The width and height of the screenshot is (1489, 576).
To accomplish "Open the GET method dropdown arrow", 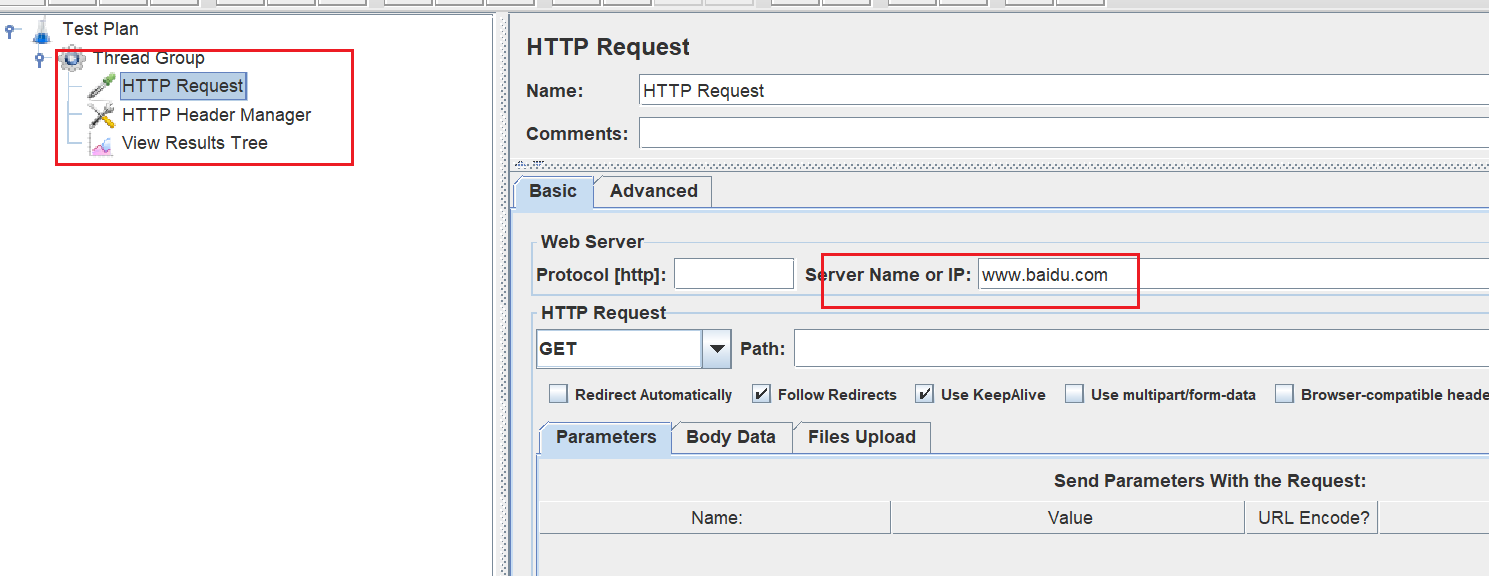I will (717, 349).
